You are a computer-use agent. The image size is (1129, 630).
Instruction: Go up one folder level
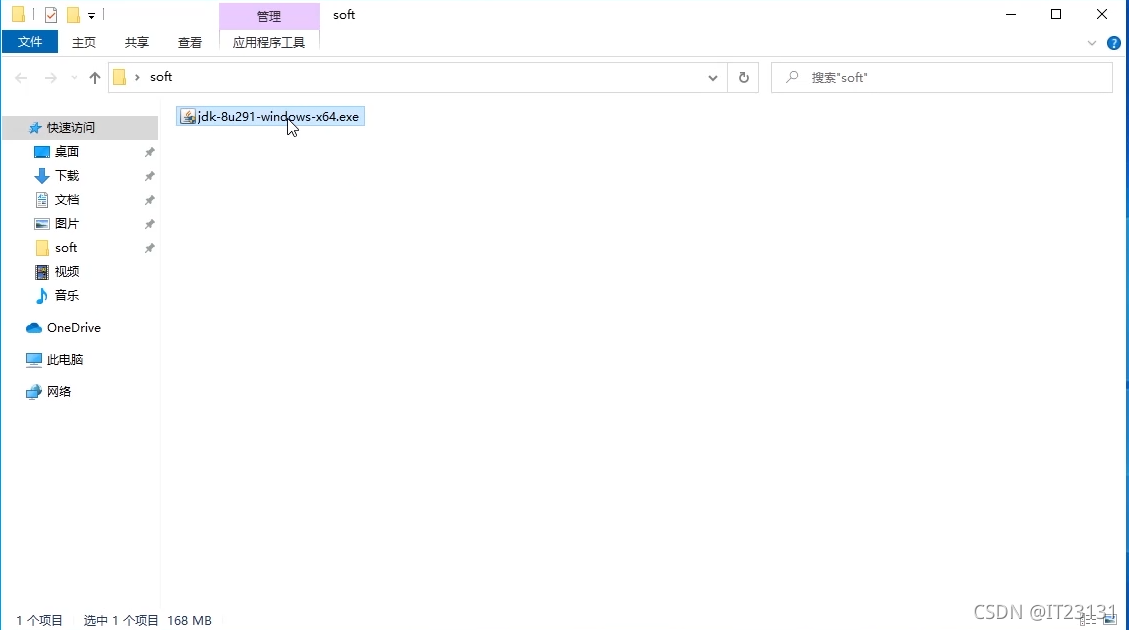(x=94, y=78)
